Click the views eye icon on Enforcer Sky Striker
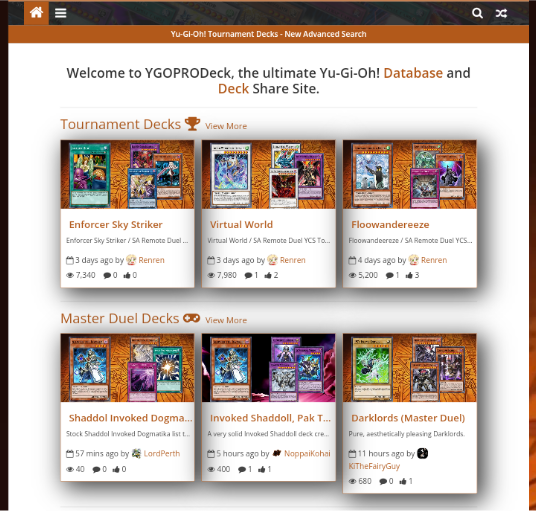 [x=70, y=275]
